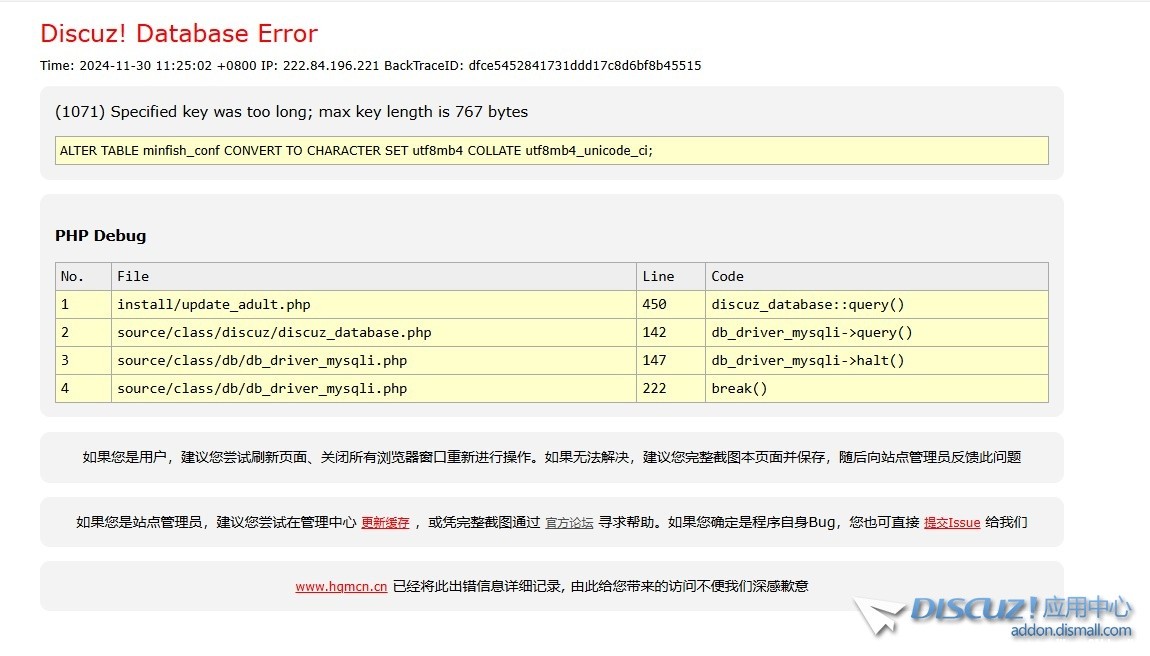Click the 更新缓存 link

tap(385, 522)
